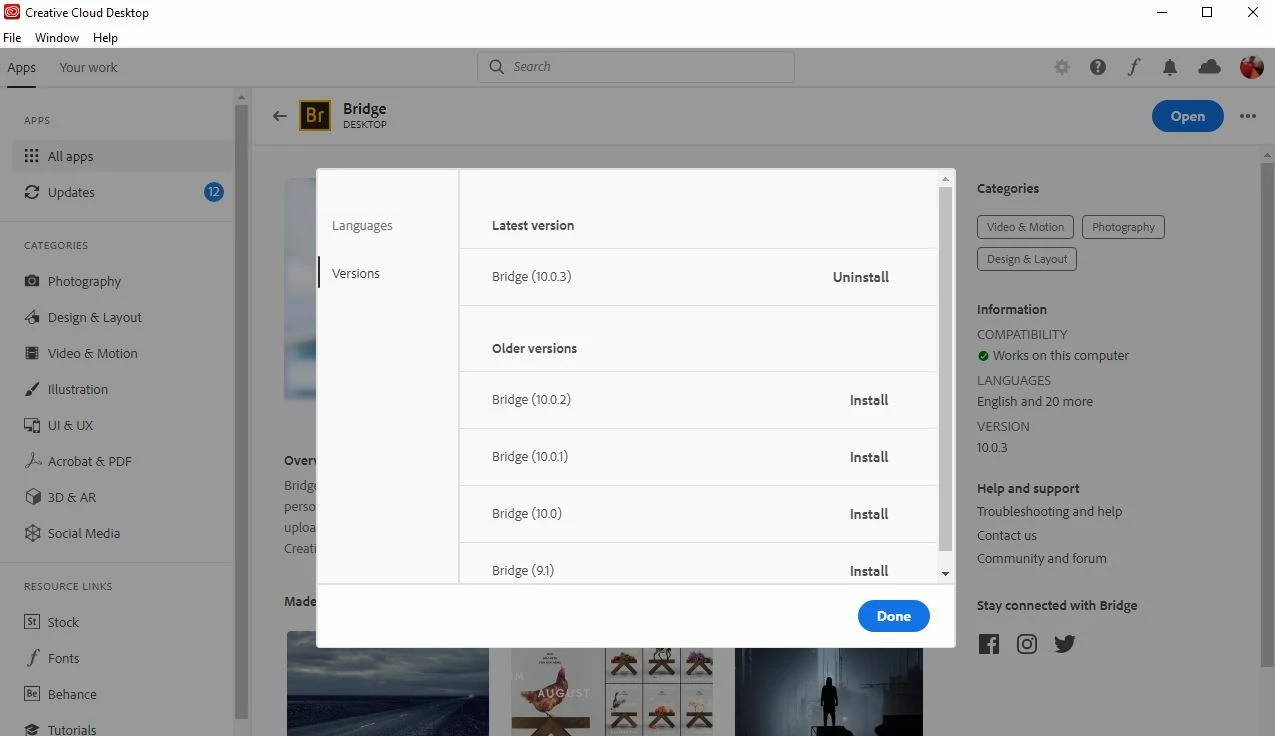Click the 'Bridge (10.0.3)' version label
The image size is (1275, 736).
[531, 277]
